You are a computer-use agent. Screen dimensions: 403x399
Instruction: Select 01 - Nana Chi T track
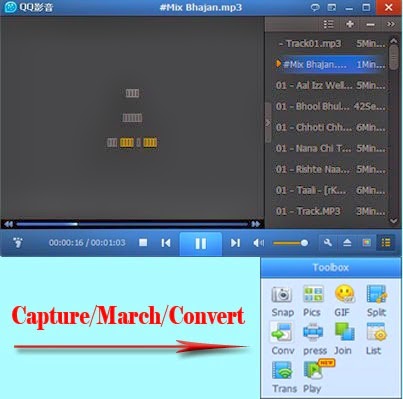pos(331,148)
